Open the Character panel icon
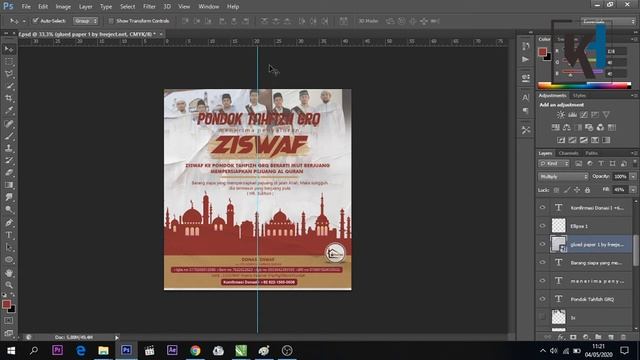Image resolution: width=640 pixels, height=360 pixels. coord(526,98)
